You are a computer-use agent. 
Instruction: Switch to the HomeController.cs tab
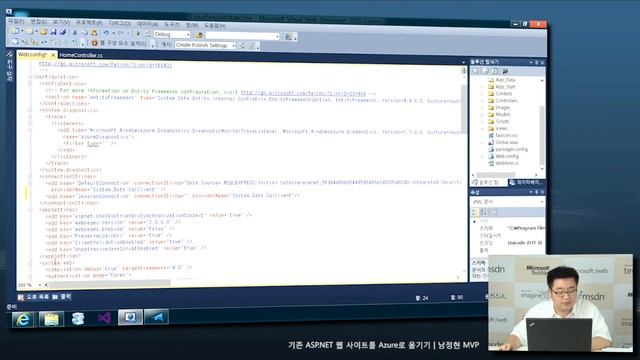pos(81,55)
